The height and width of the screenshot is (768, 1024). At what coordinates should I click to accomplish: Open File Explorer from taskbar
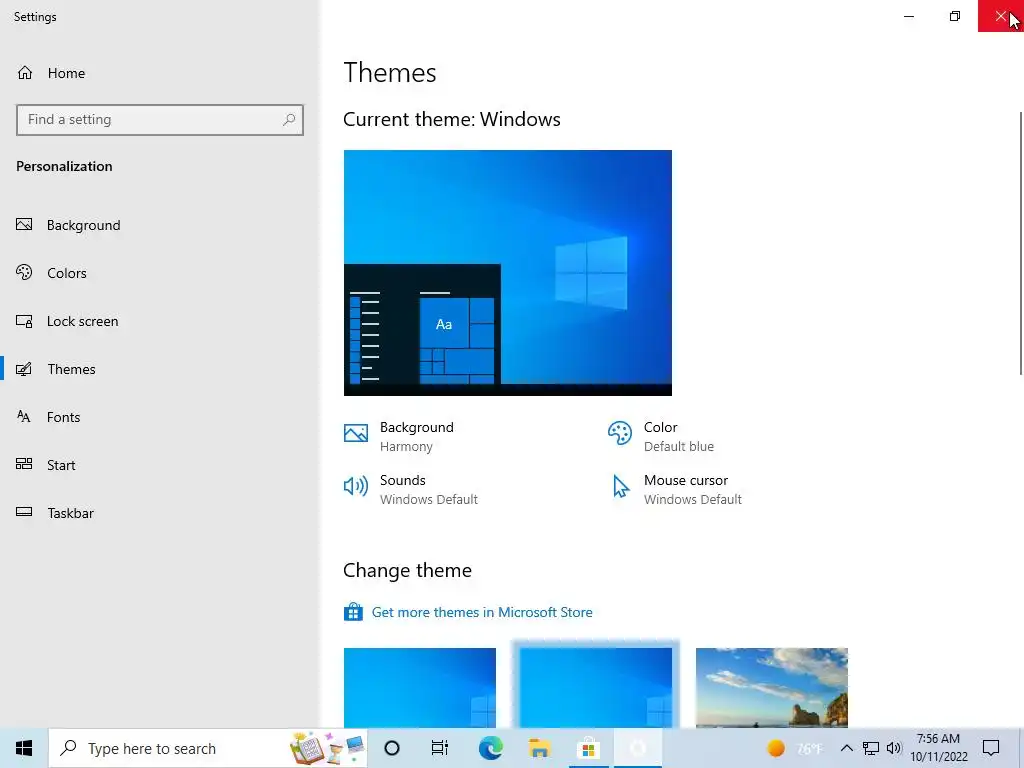(x=539, y=748)
